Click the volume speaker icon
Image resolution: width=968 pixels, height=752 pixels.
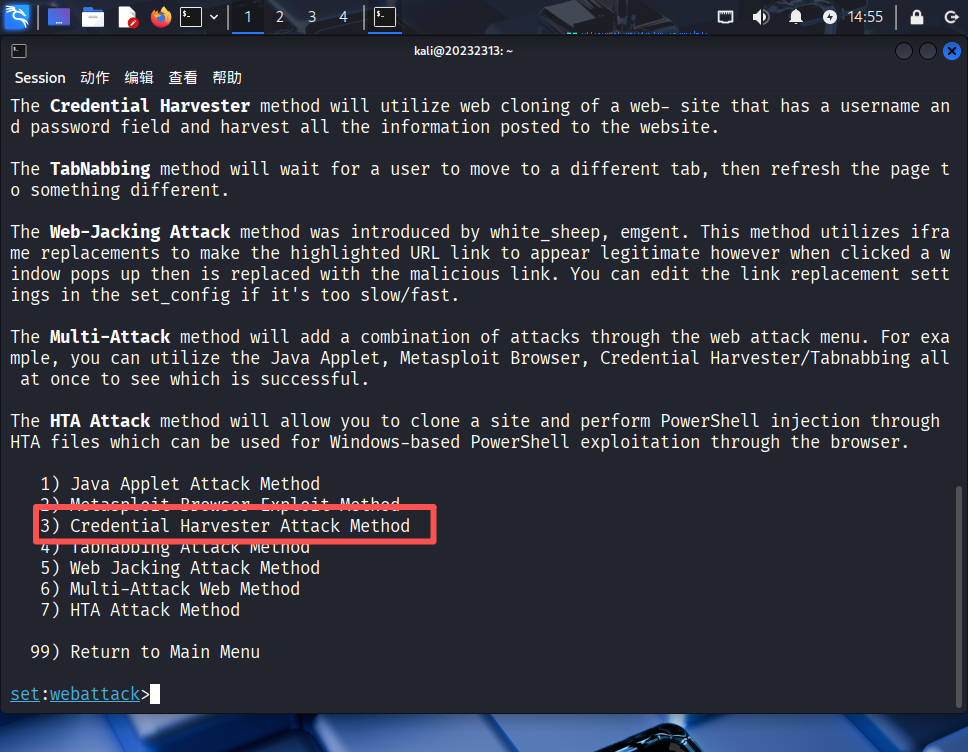pos(760,17)
